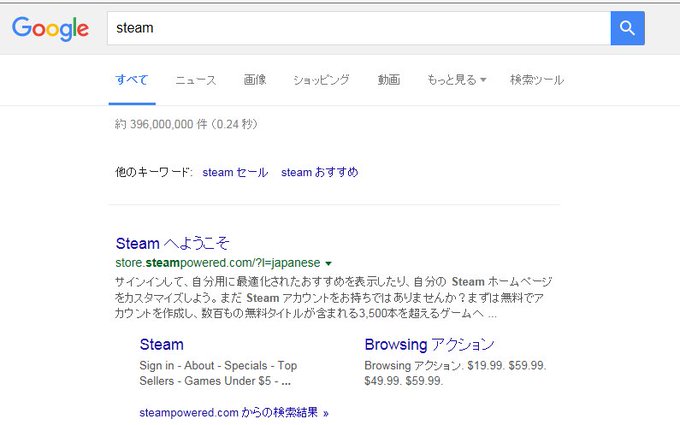Click the store.steampowered.com/?l=japanese URL text
680x425 pixels.
pos(218,263)
